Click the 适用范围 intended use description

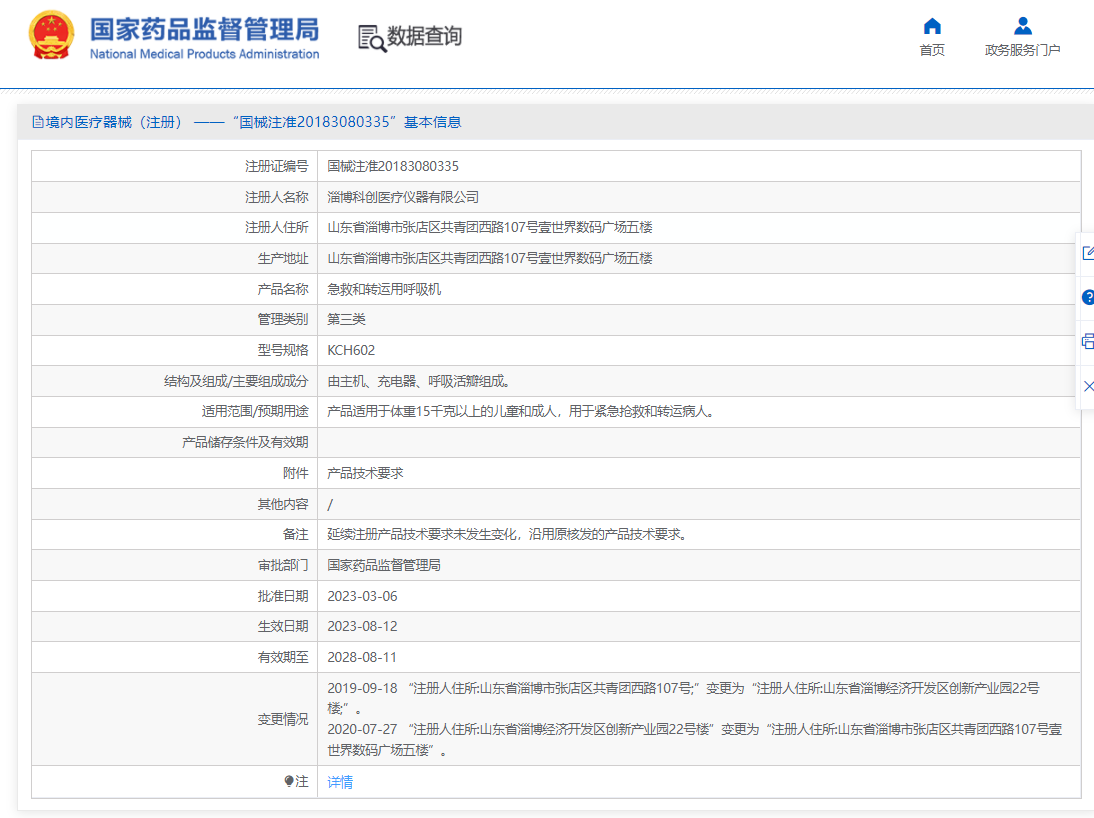[x=522, y=411]
